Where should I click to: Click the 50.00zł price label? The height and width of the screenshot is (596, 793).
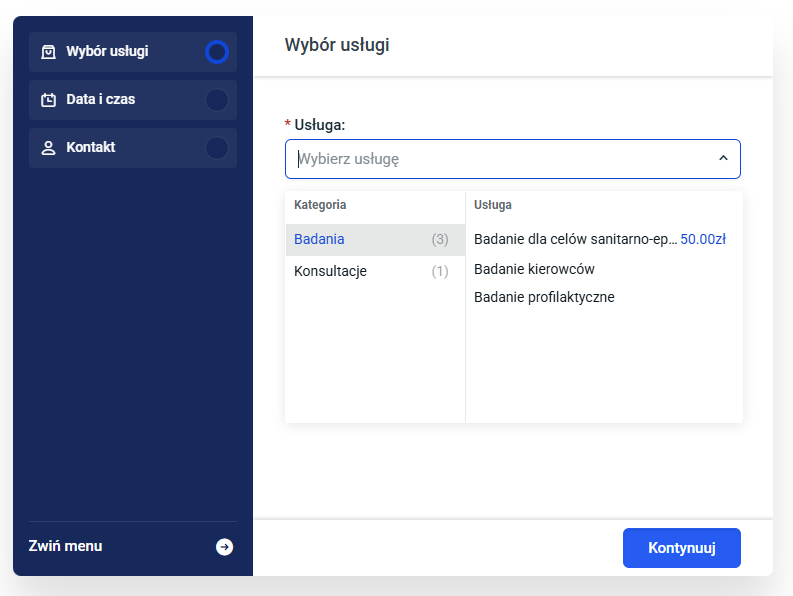703,239
